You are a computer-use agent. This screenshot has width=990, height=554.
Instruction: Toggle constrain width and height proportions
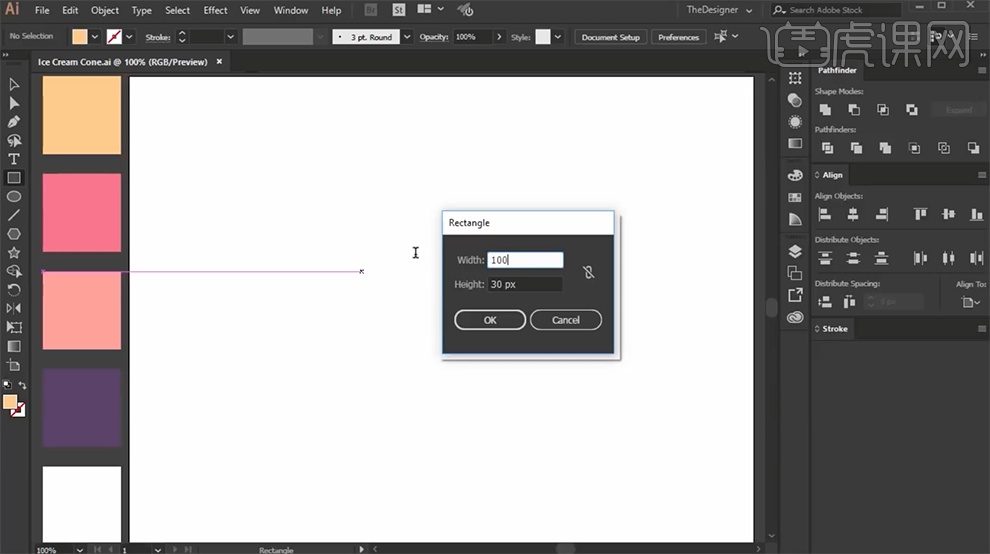[x=588, y=272]
